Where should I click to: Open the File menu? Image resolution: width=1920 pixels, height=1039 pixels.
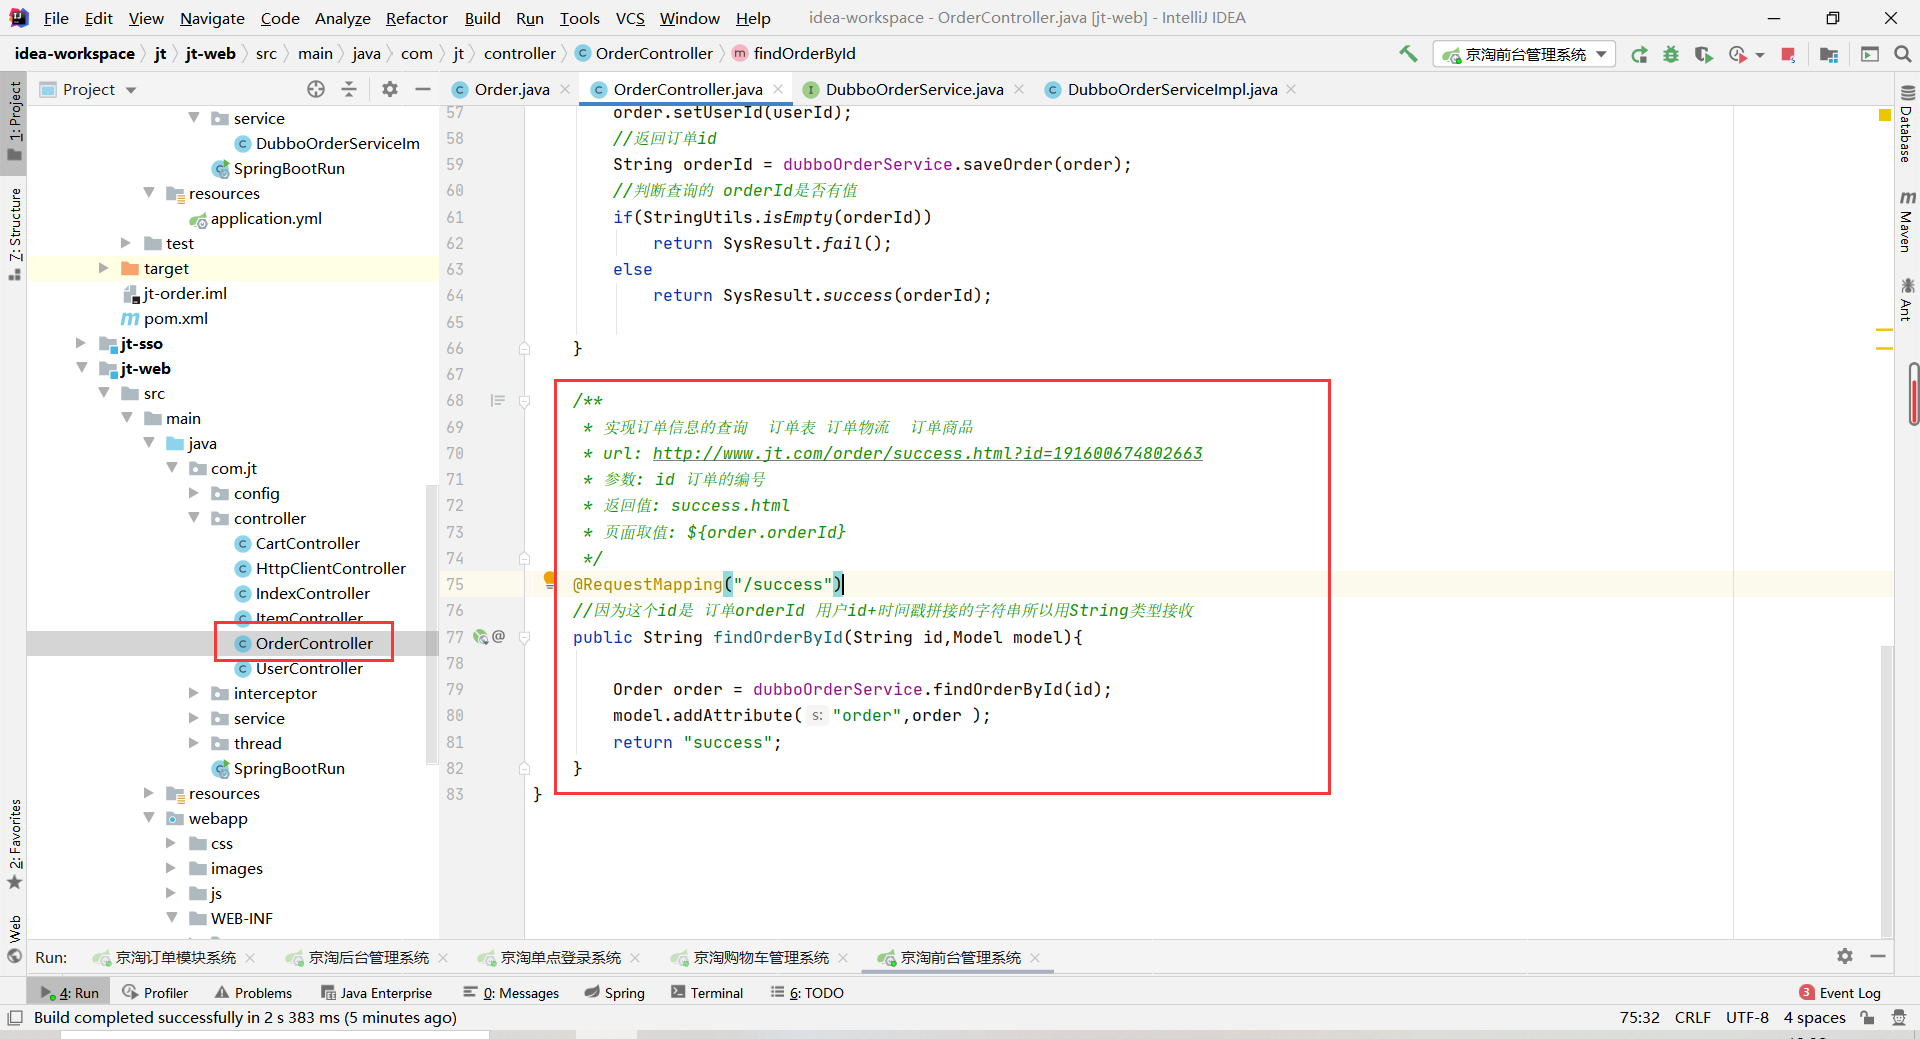[56, 18]
